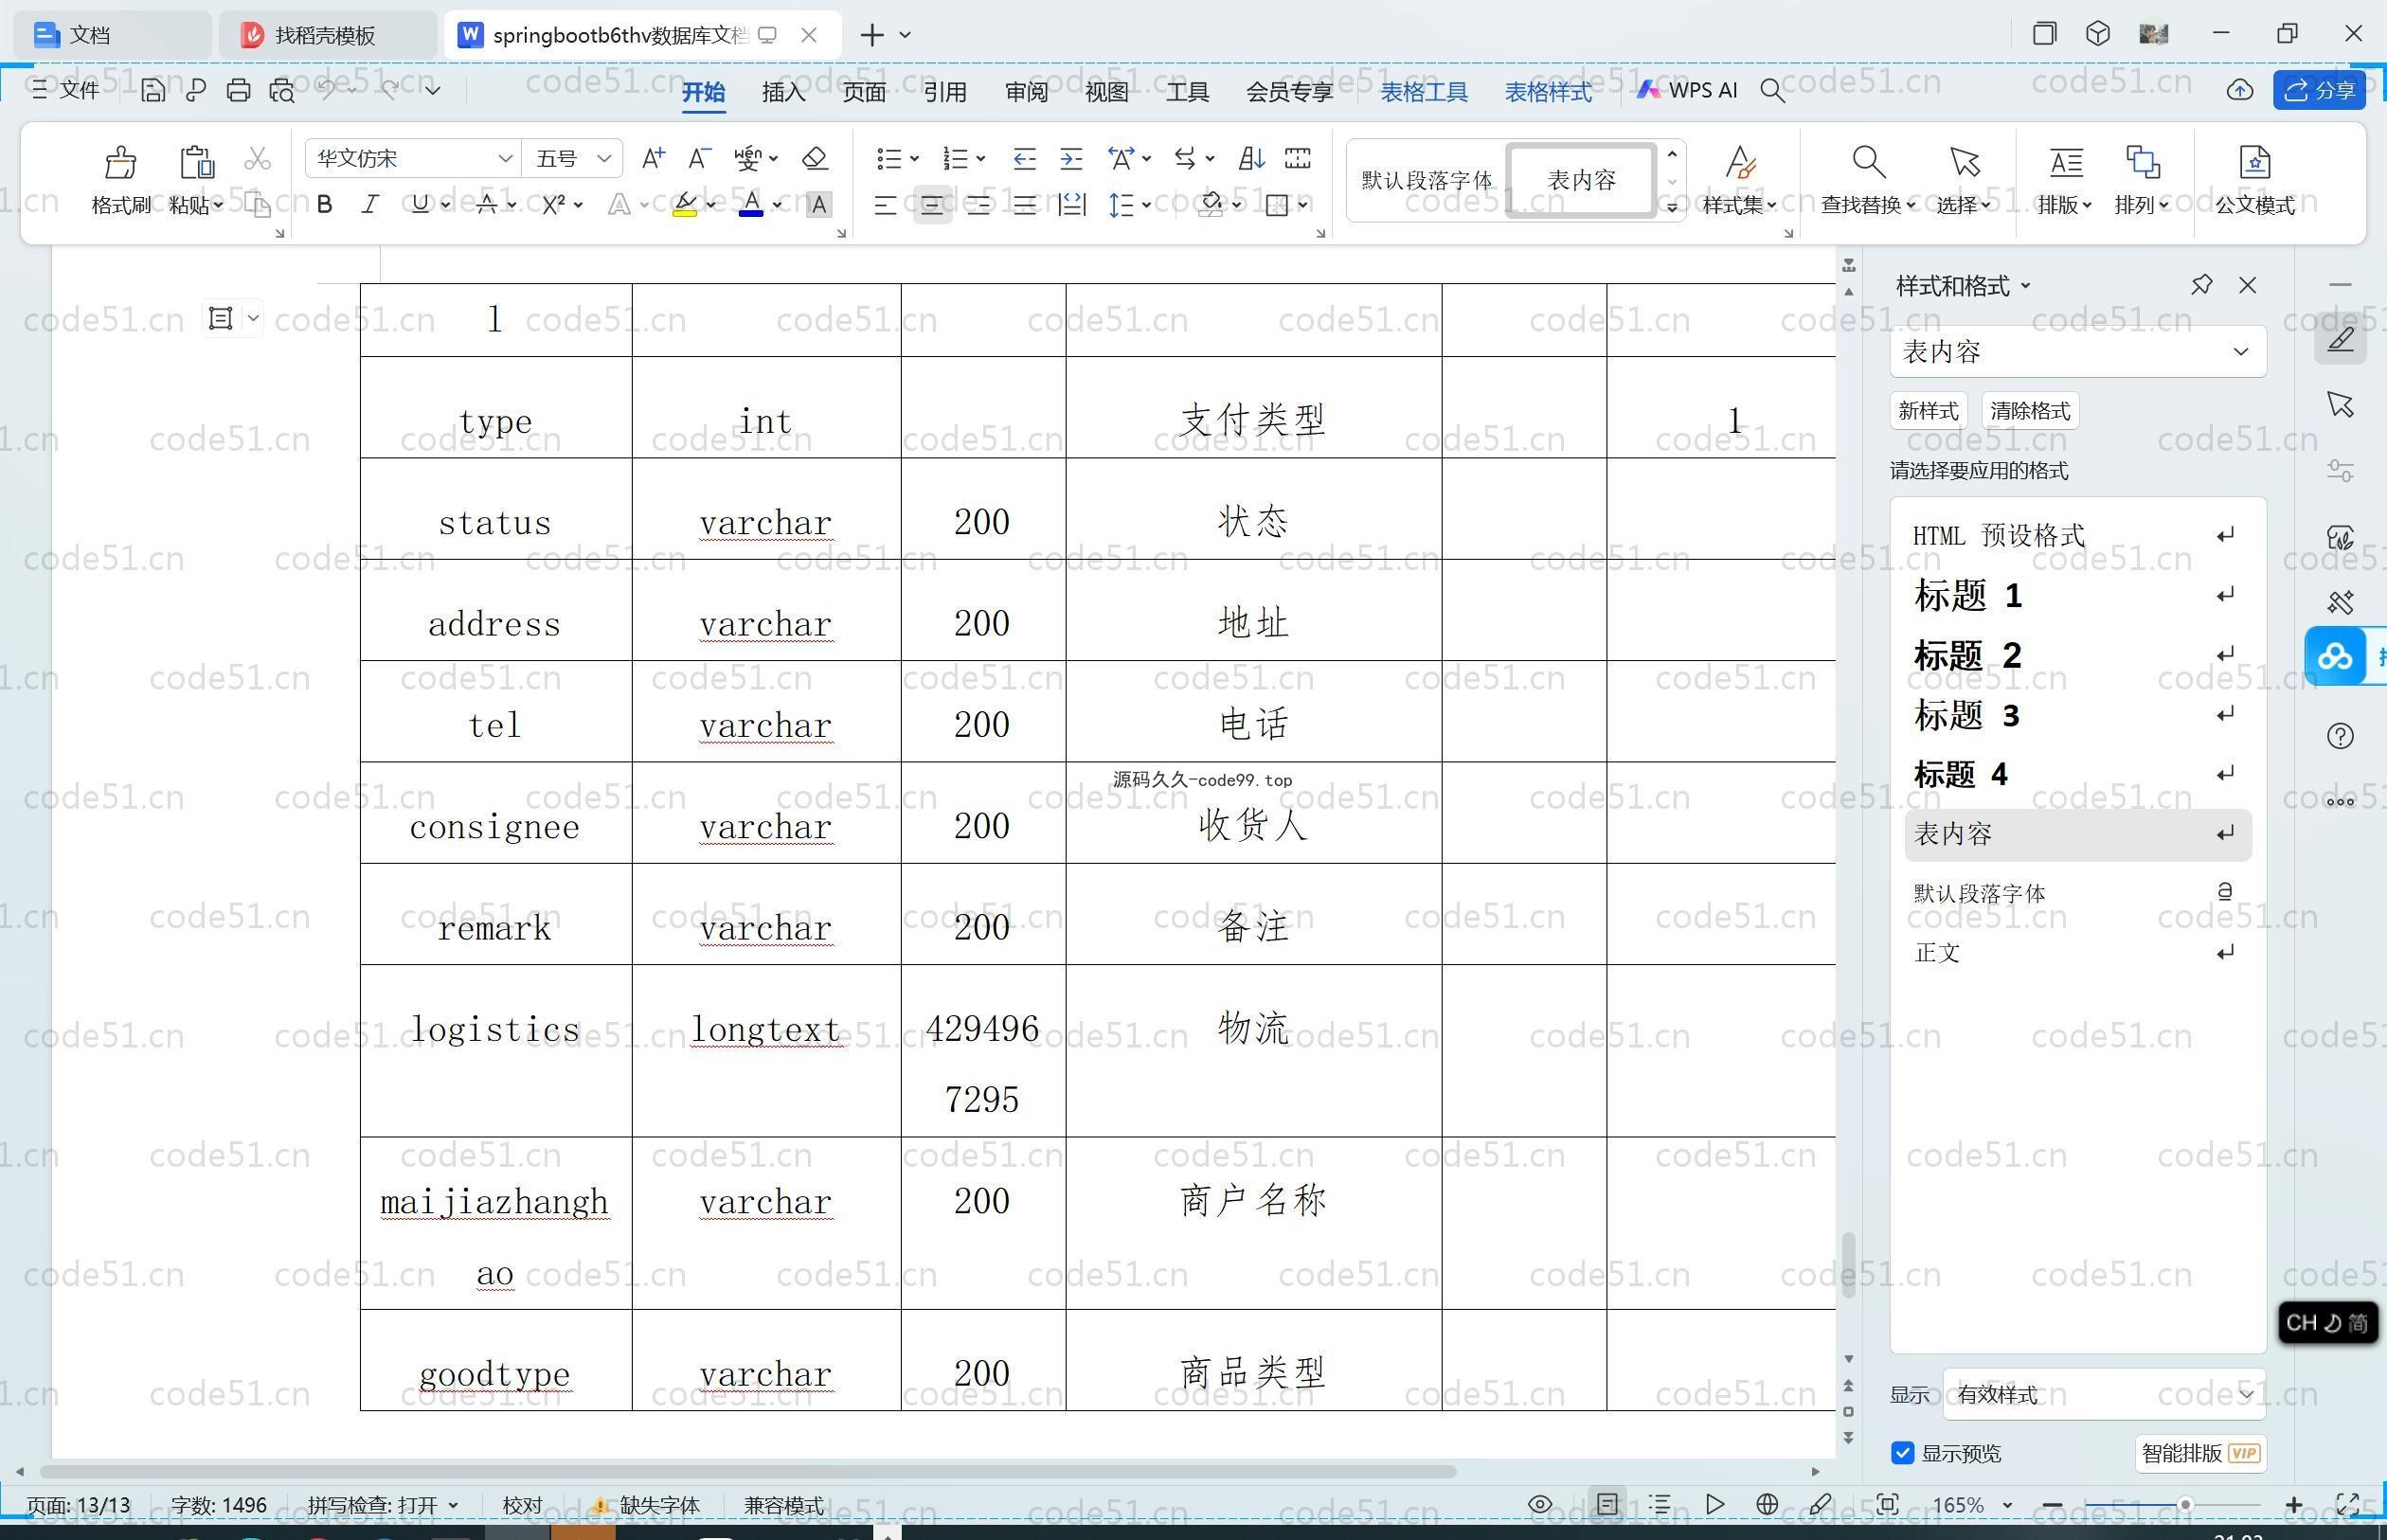Click the Print Preview icon
The width and height of the screenshot is (2387, 1540).
[282, 90]
